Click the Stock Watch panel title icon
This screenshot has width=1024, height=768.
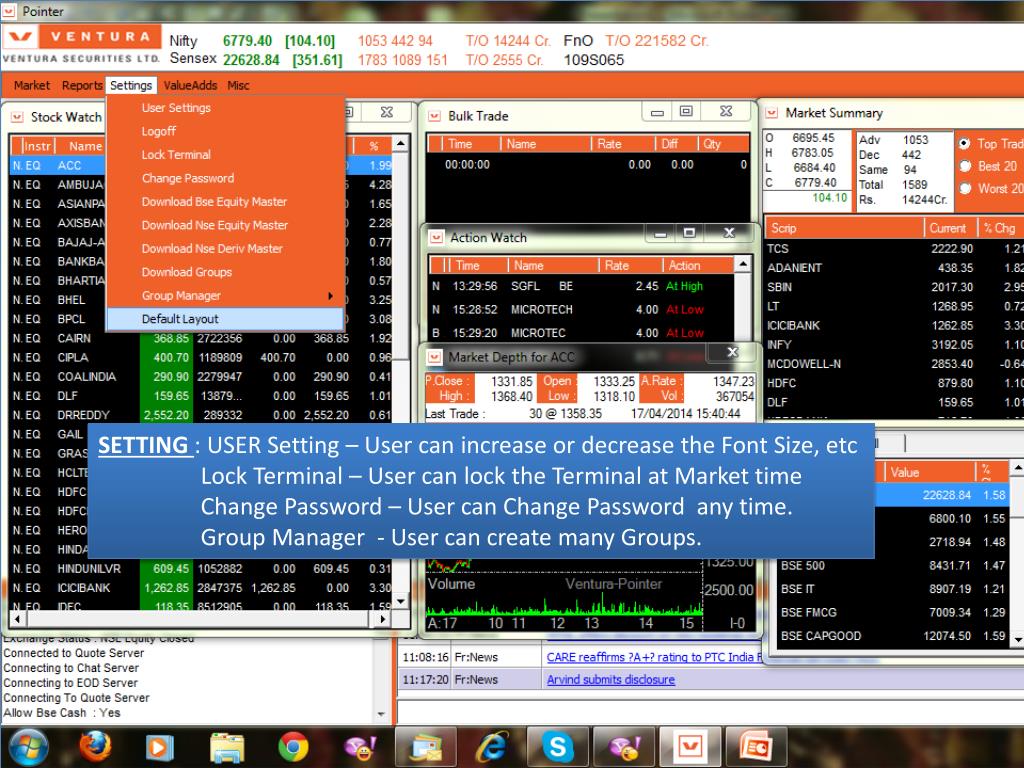coord(18,118)
